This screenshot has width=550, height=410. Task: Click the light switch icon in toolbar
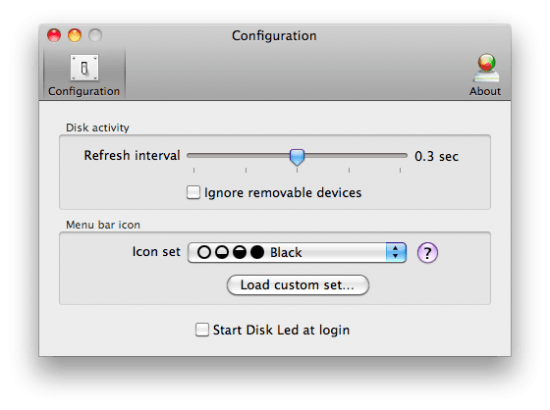coord(84,68)
